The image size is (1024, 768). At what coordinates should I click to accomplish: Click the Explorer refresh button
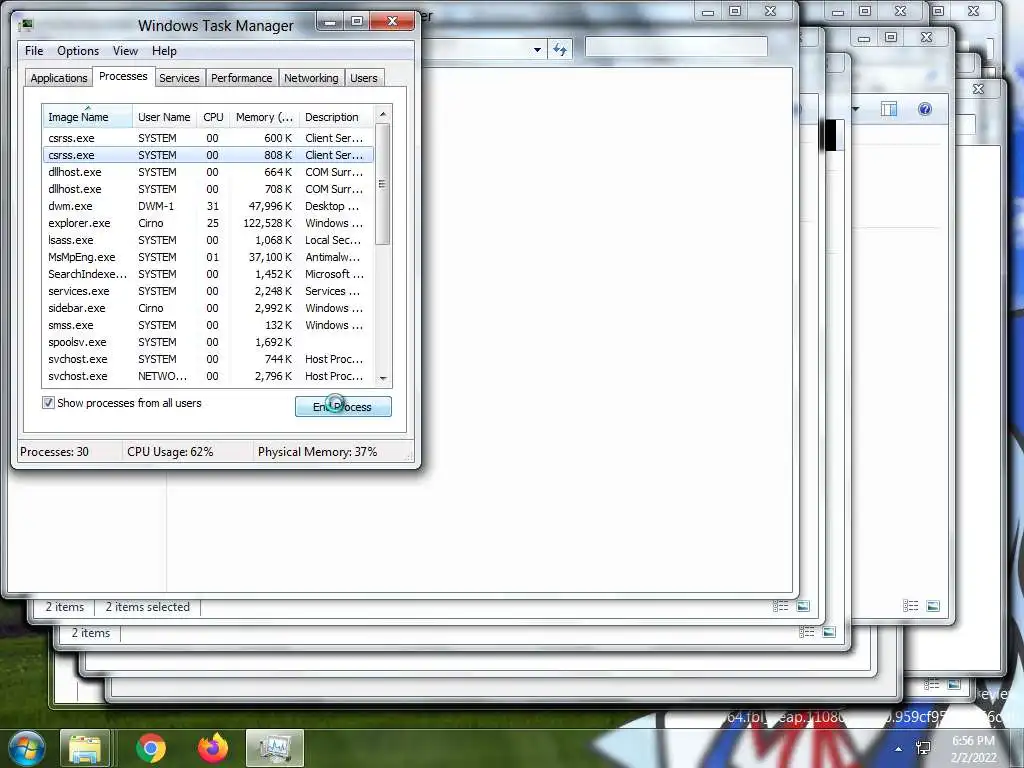coord(560,50)
